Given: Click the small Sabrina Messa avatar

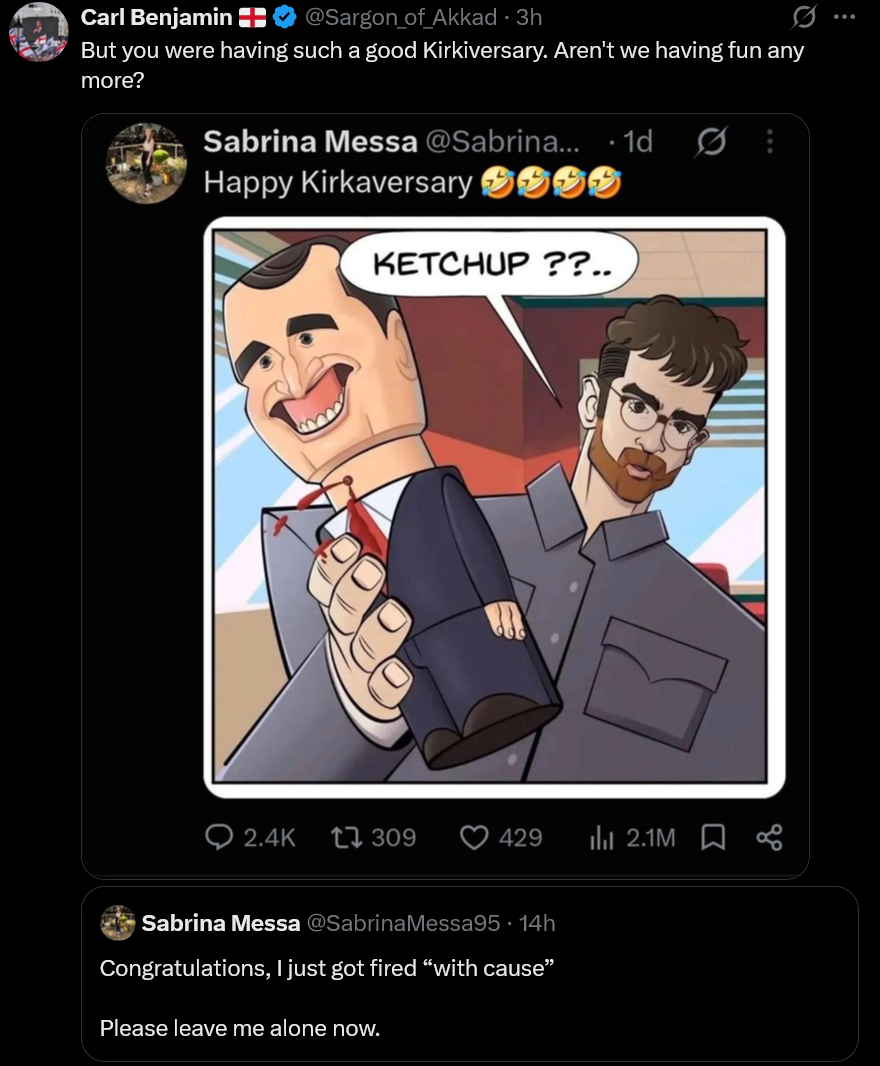Looking at the screenshot, I should (118, 923).
